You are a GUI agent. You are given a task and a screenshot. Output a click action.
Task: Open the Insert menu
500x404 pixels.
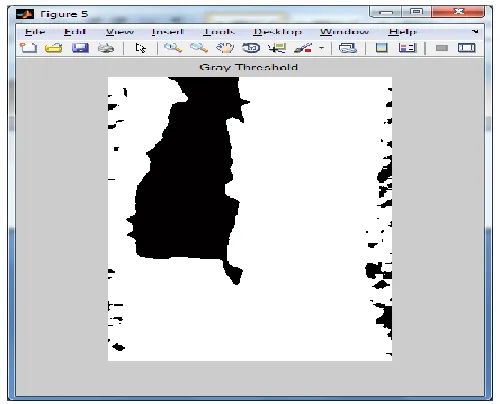click(x=168, y=32)
